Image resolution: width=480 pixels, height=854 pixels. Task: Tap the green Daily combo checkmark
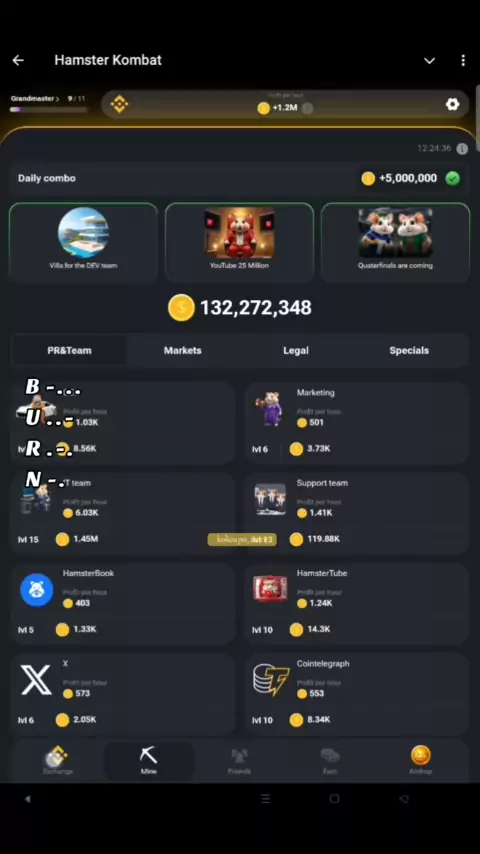(x=452, y=178)
